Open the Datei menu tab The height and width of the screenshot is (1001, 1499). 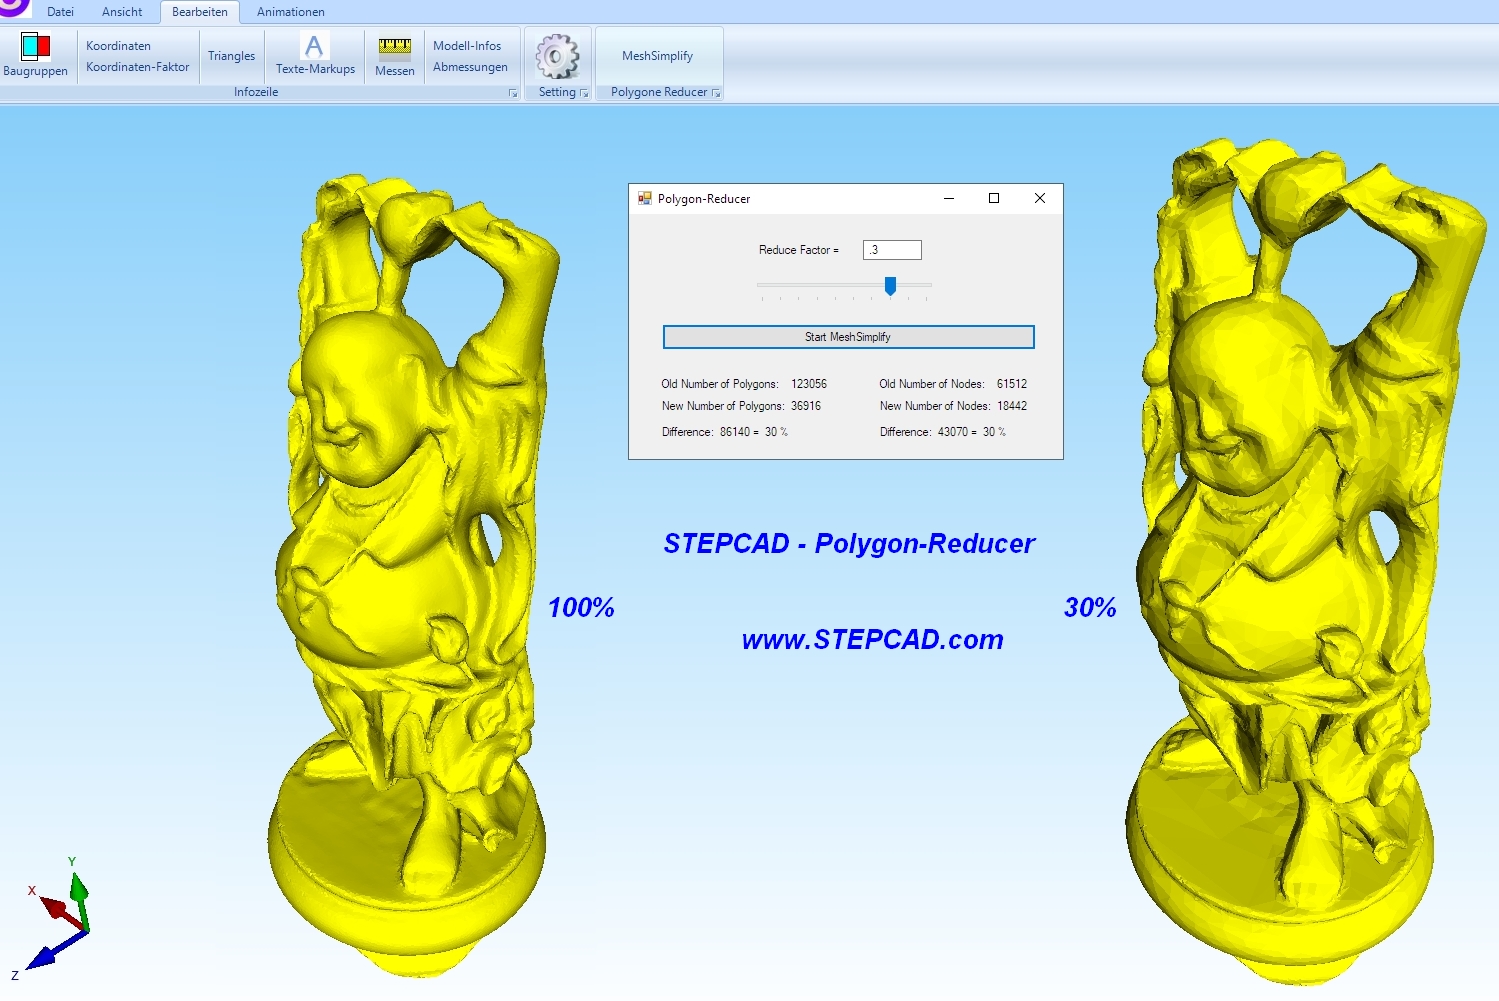[x=60, y=12]
